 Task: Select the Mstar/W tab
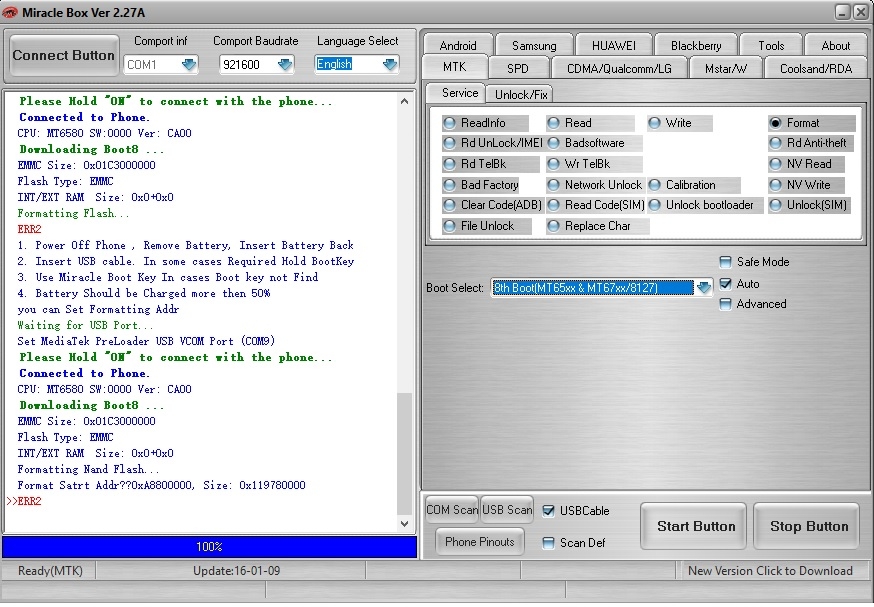click(726, 68)
